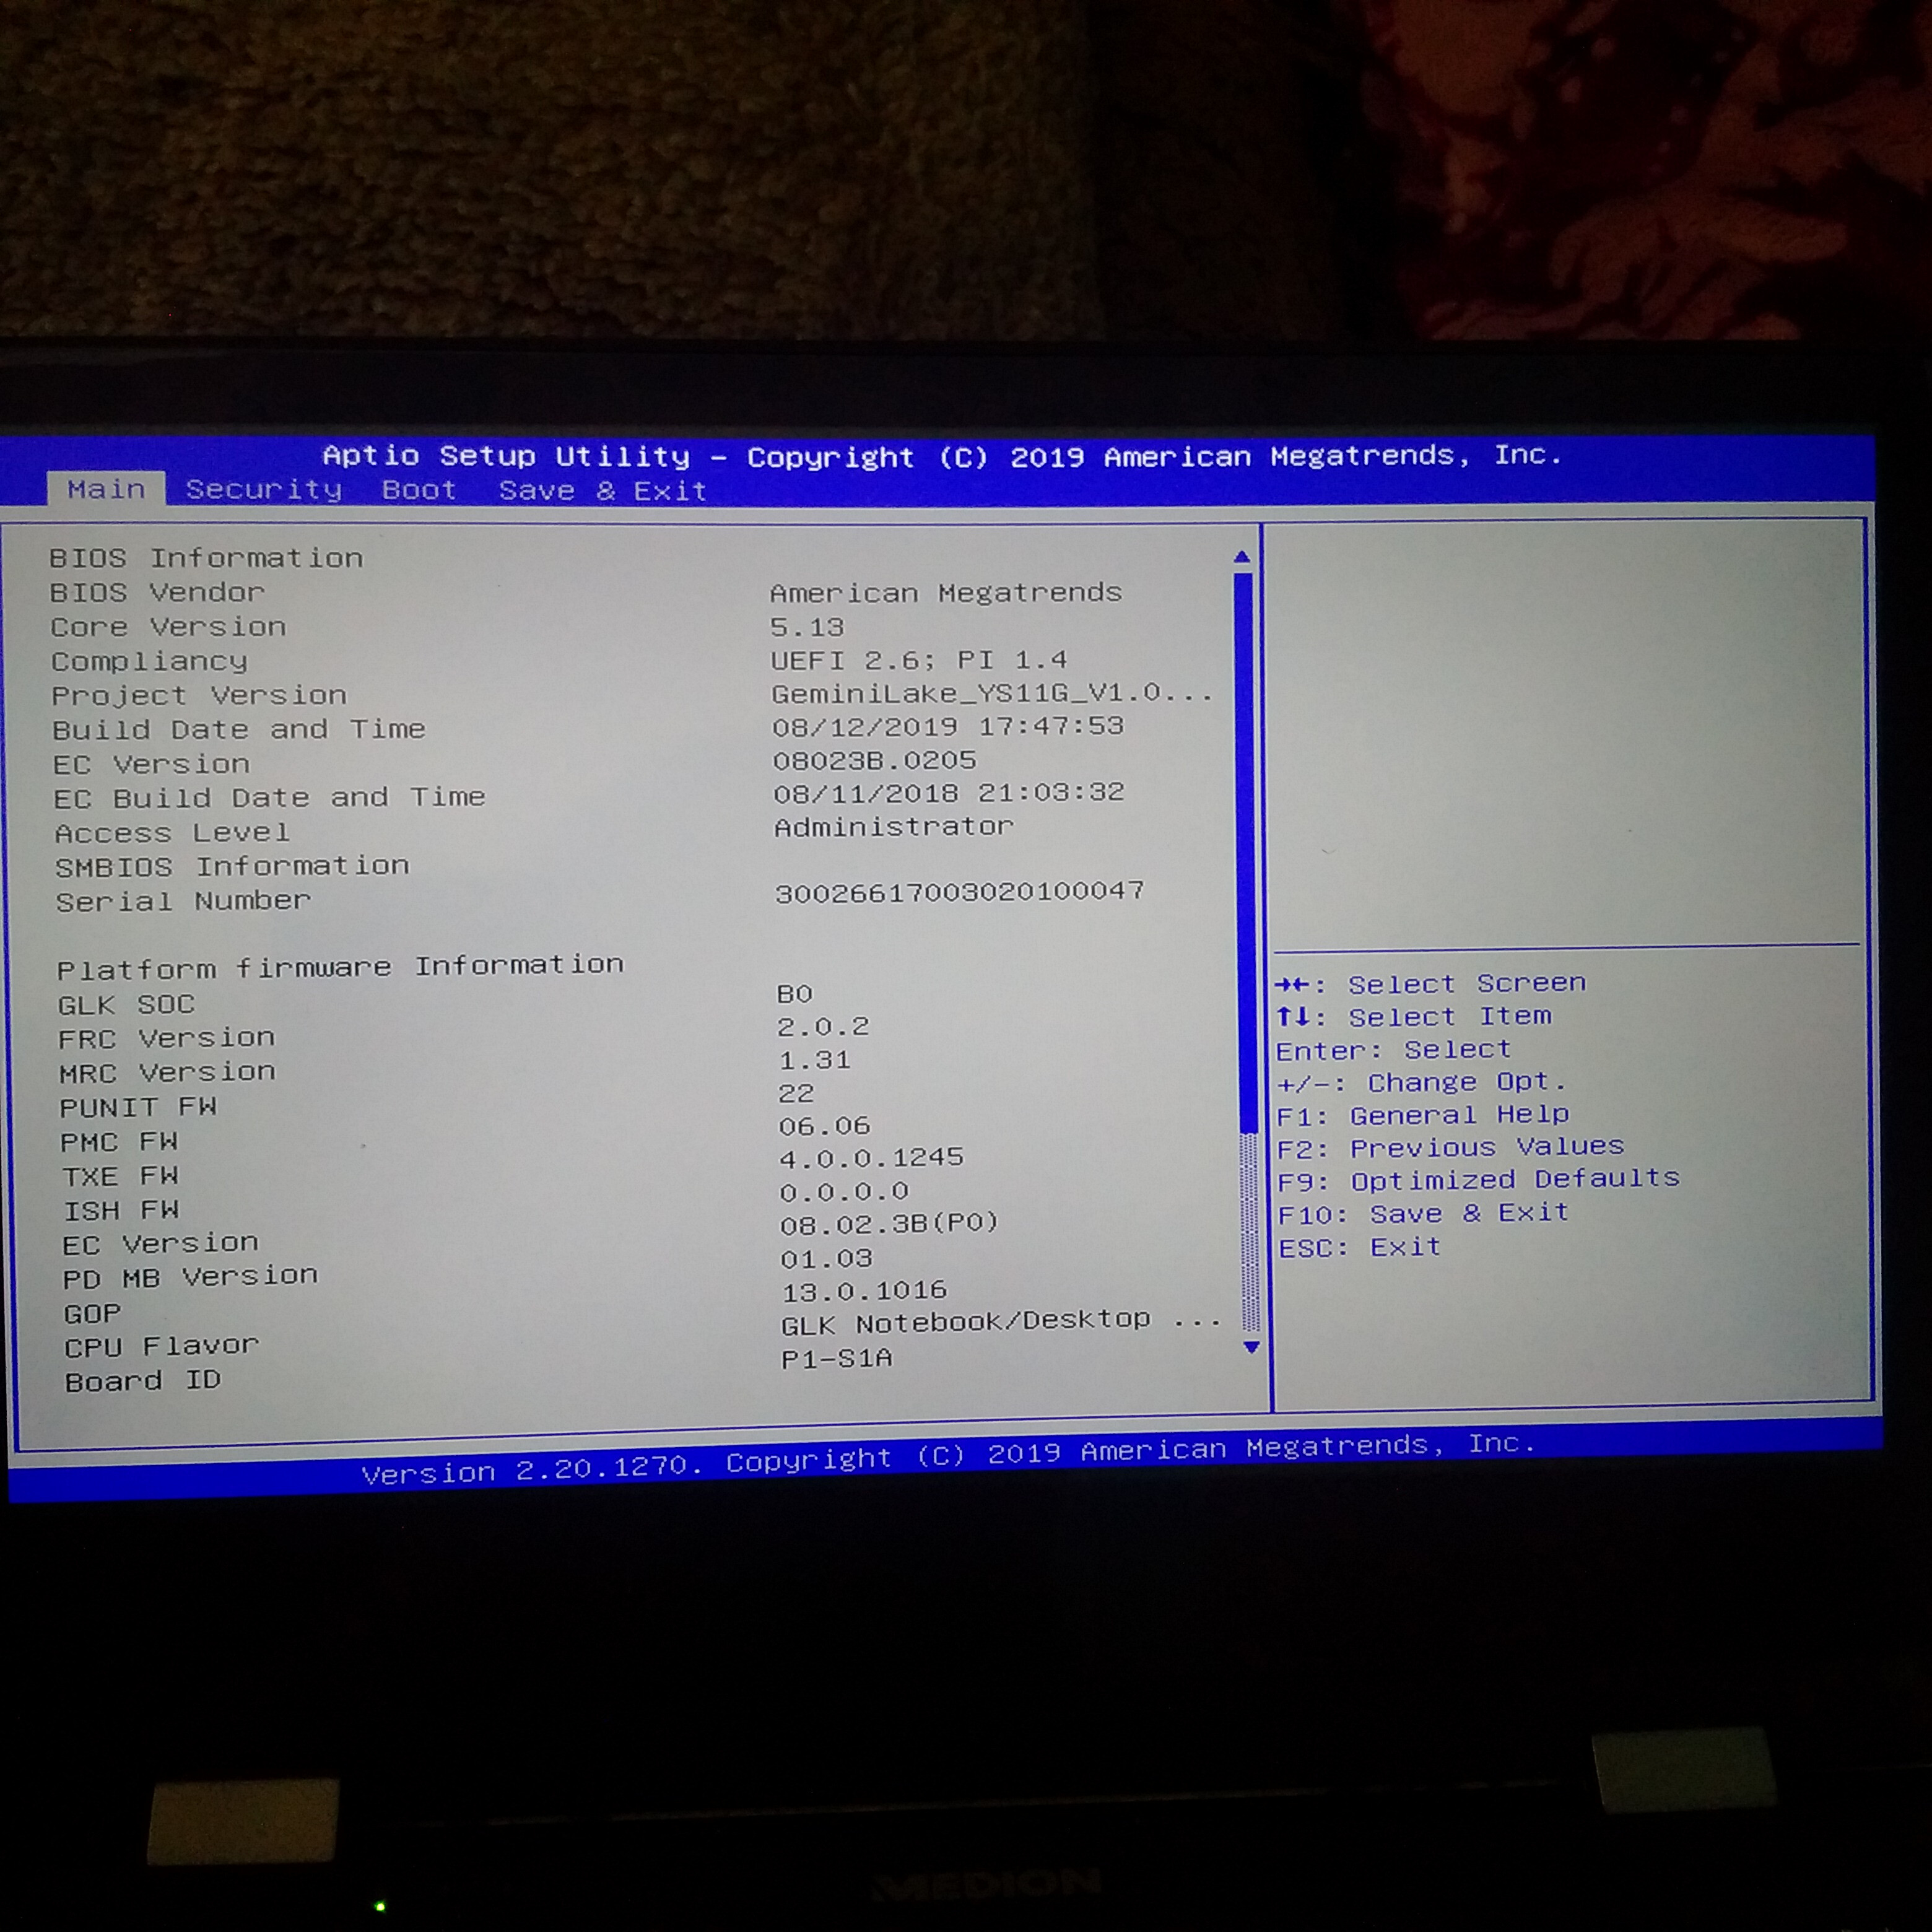Click the Board ID value P1-S1A
The height and width of the screenshot is (1932, 1932).
(837, 1358)
